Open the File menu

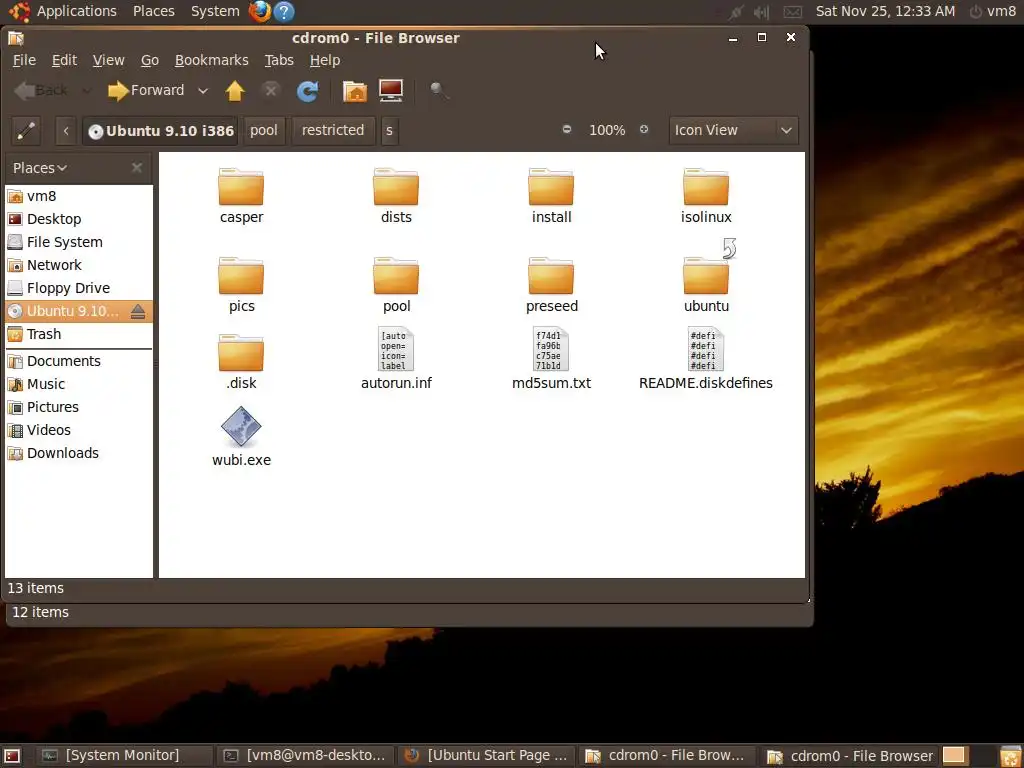[x=24, y=60]
